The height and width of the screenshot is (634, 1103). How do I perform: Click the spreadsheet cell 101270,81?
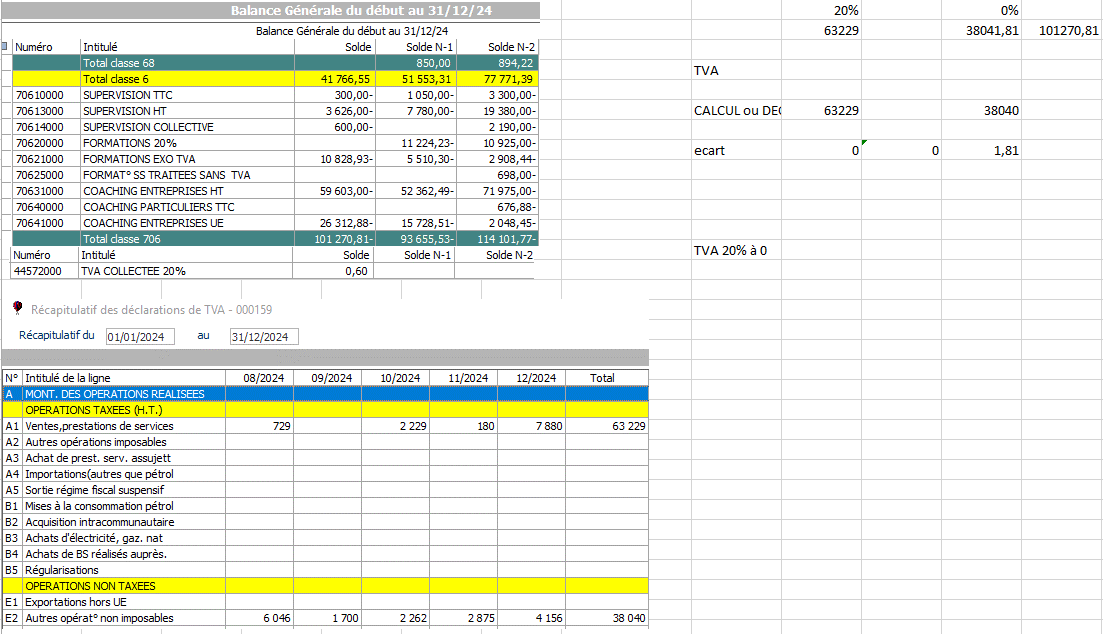pyautogui.click(x=1061, y=30)
